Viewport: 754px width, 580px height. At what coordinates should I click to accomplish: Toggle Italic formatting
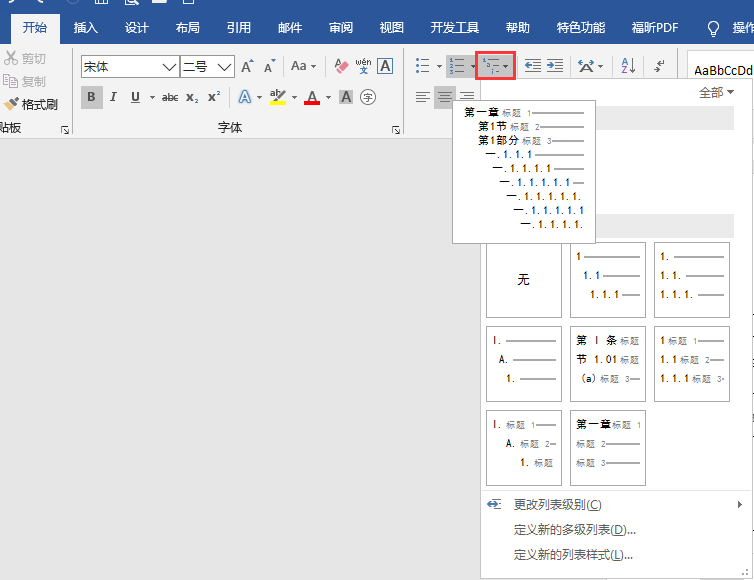coord(113,97)
